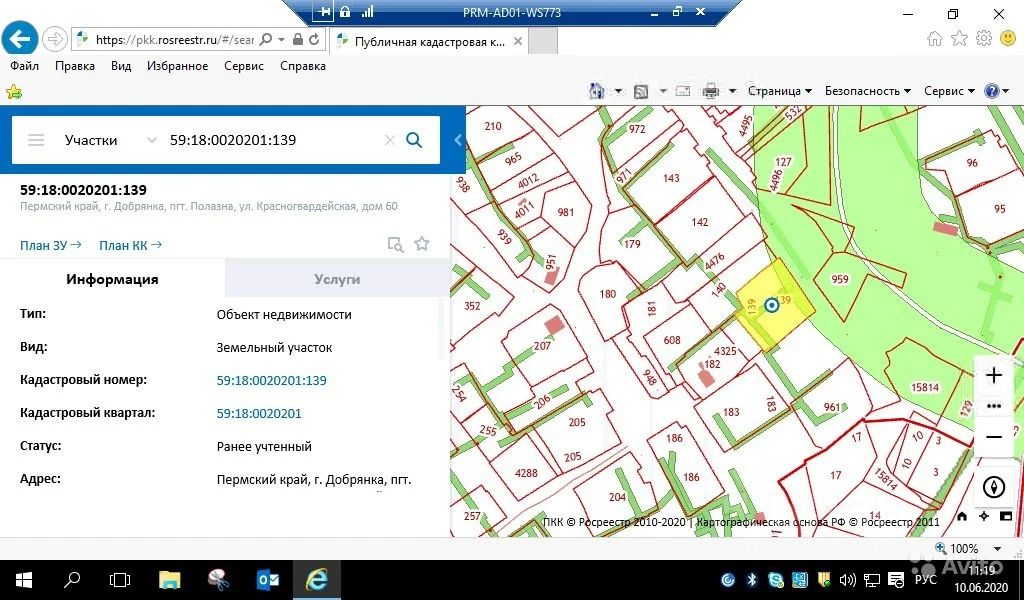Click the map home extent icon
Viewport: 1024px width, 600px height.
[x=962, y=516]
